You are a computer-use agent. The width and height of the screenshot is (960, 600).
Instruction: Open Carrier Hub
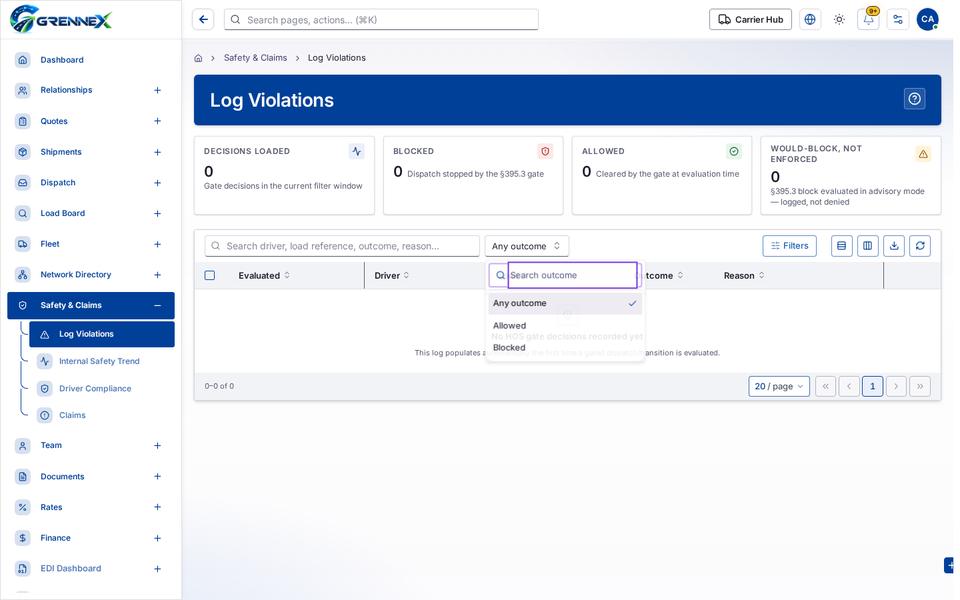point(750,20)
